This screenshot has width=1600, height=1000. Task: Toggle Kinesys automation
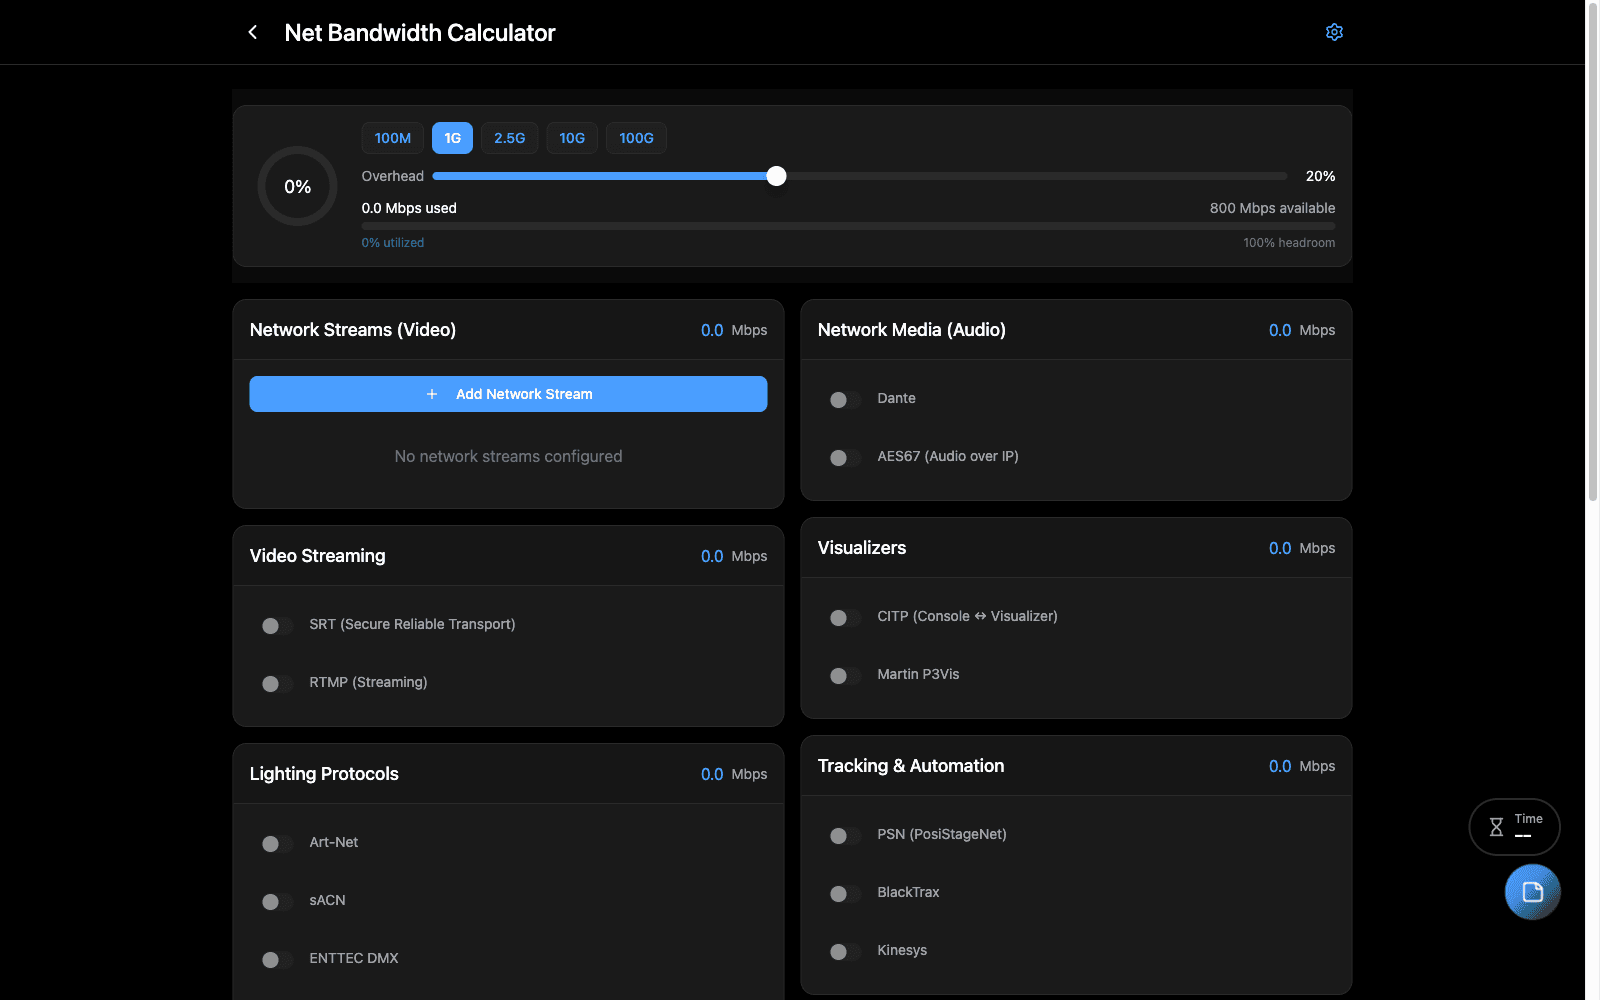[x=845, y=952]
